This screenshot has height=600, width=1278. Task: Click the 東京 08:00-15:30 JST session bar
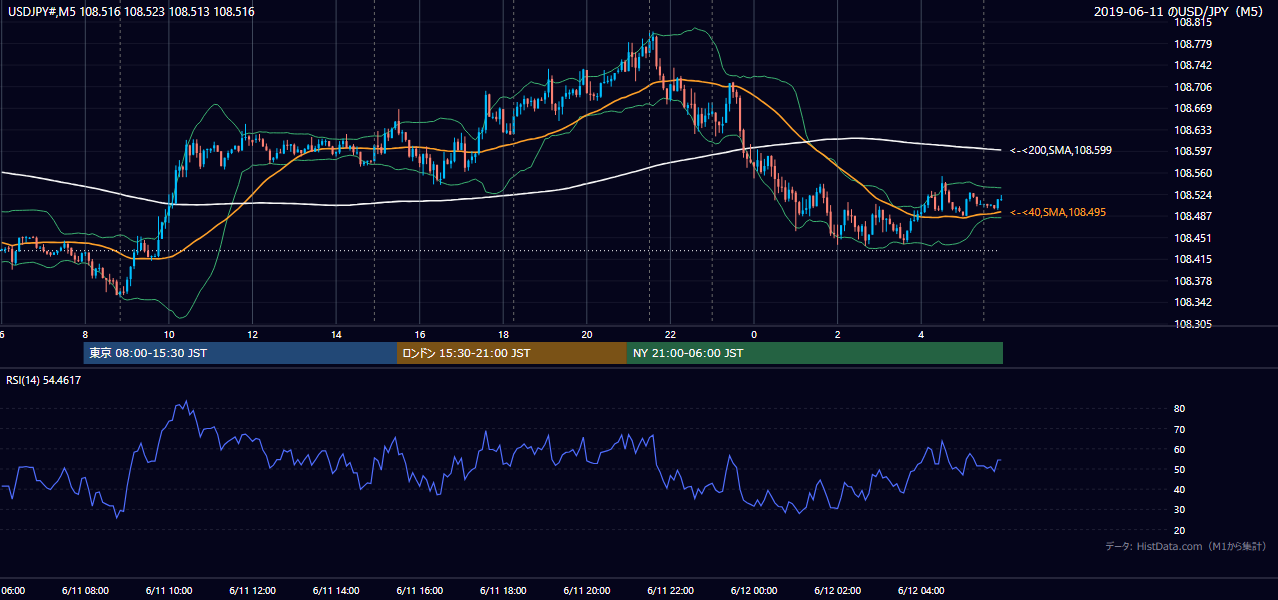pos(240,353)
